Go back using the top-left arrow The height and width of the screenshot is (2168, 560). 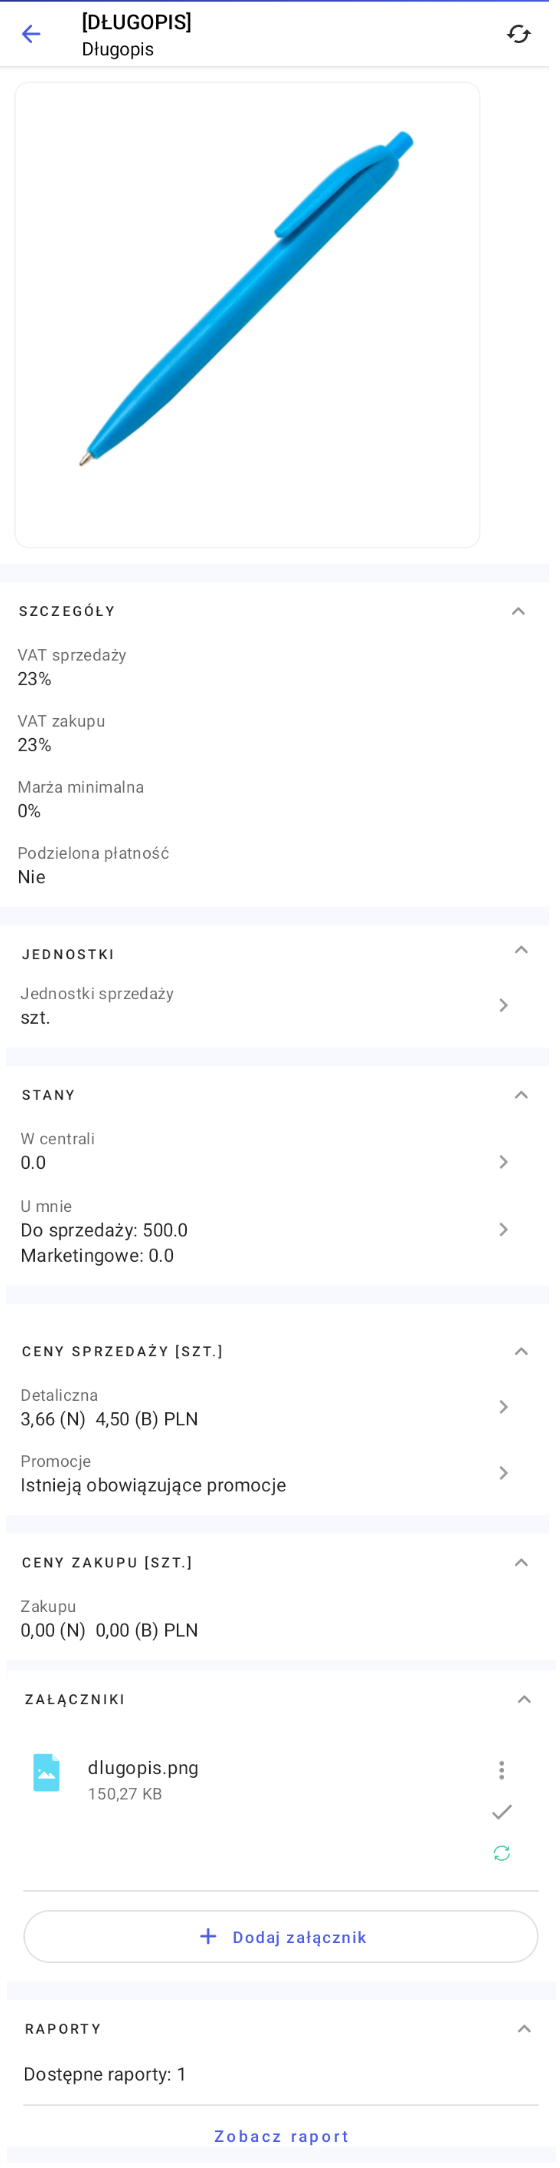pyautogui.click(x=31, y=34)
